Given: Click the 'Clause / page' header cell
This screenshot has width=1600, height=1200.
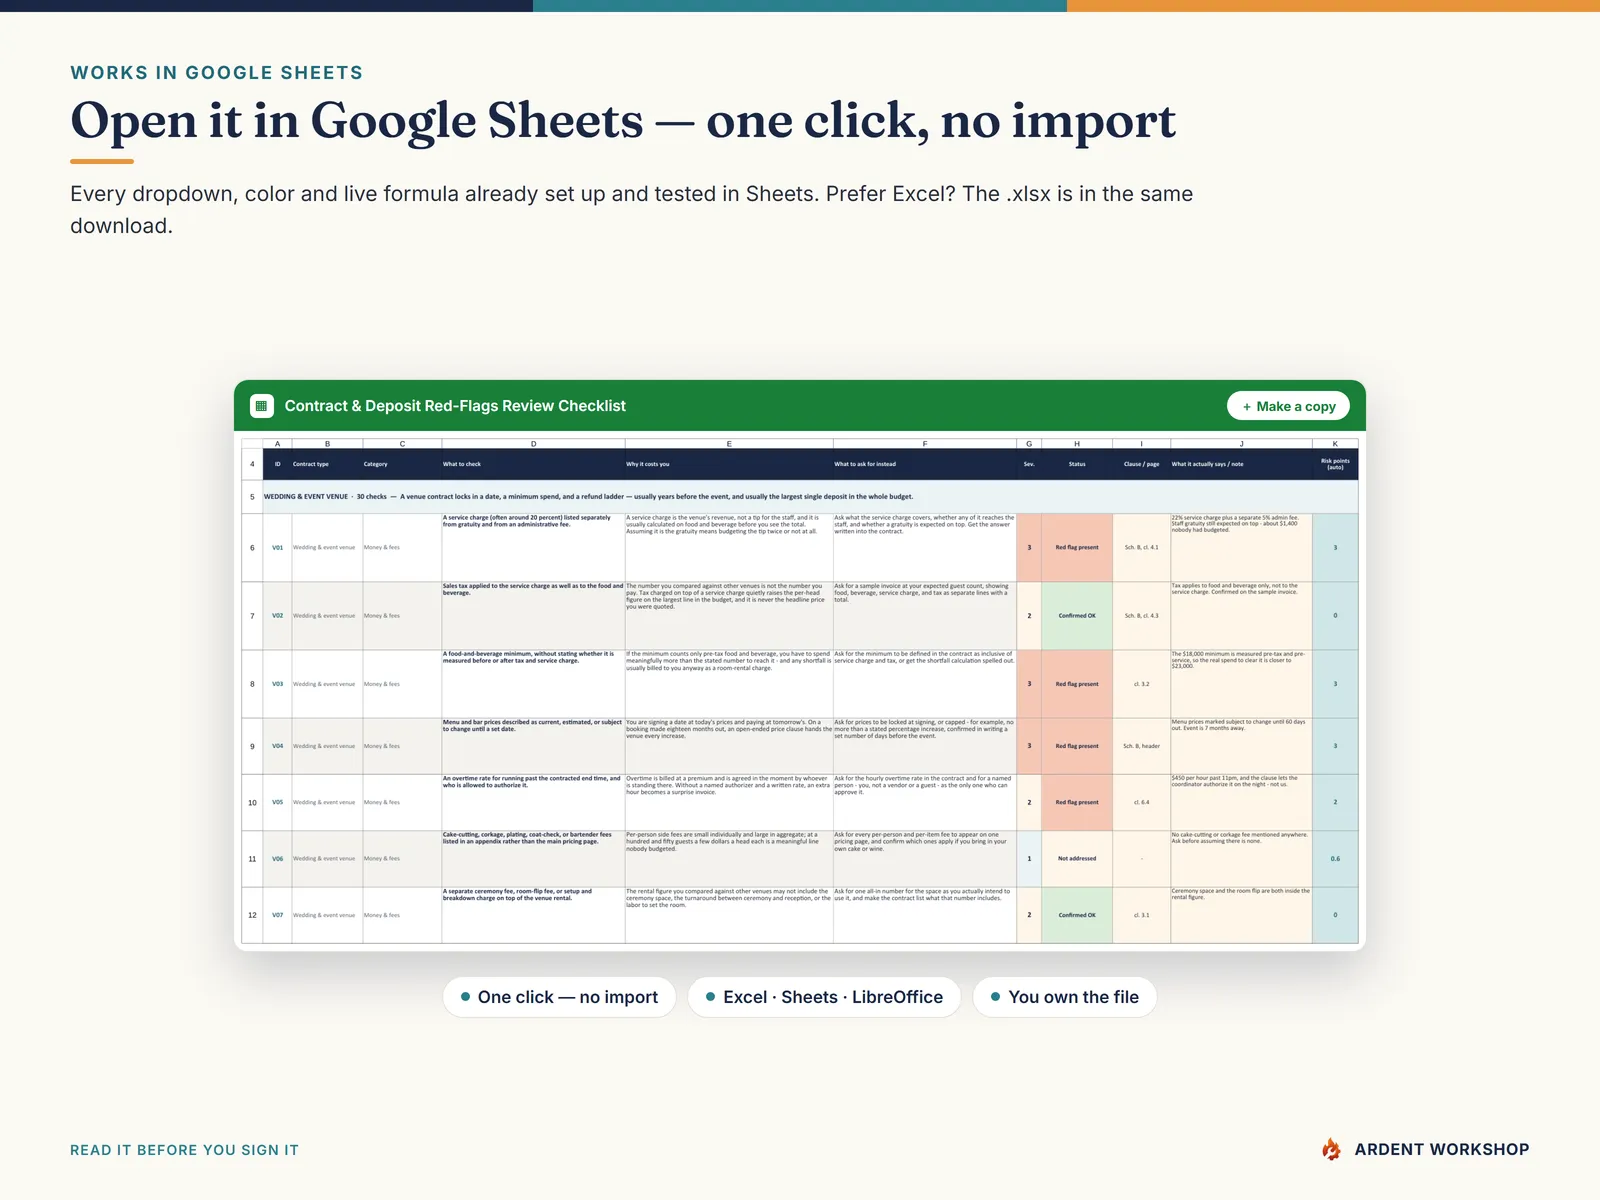Looking at the screenshot, I should (x=1141, y=464).
